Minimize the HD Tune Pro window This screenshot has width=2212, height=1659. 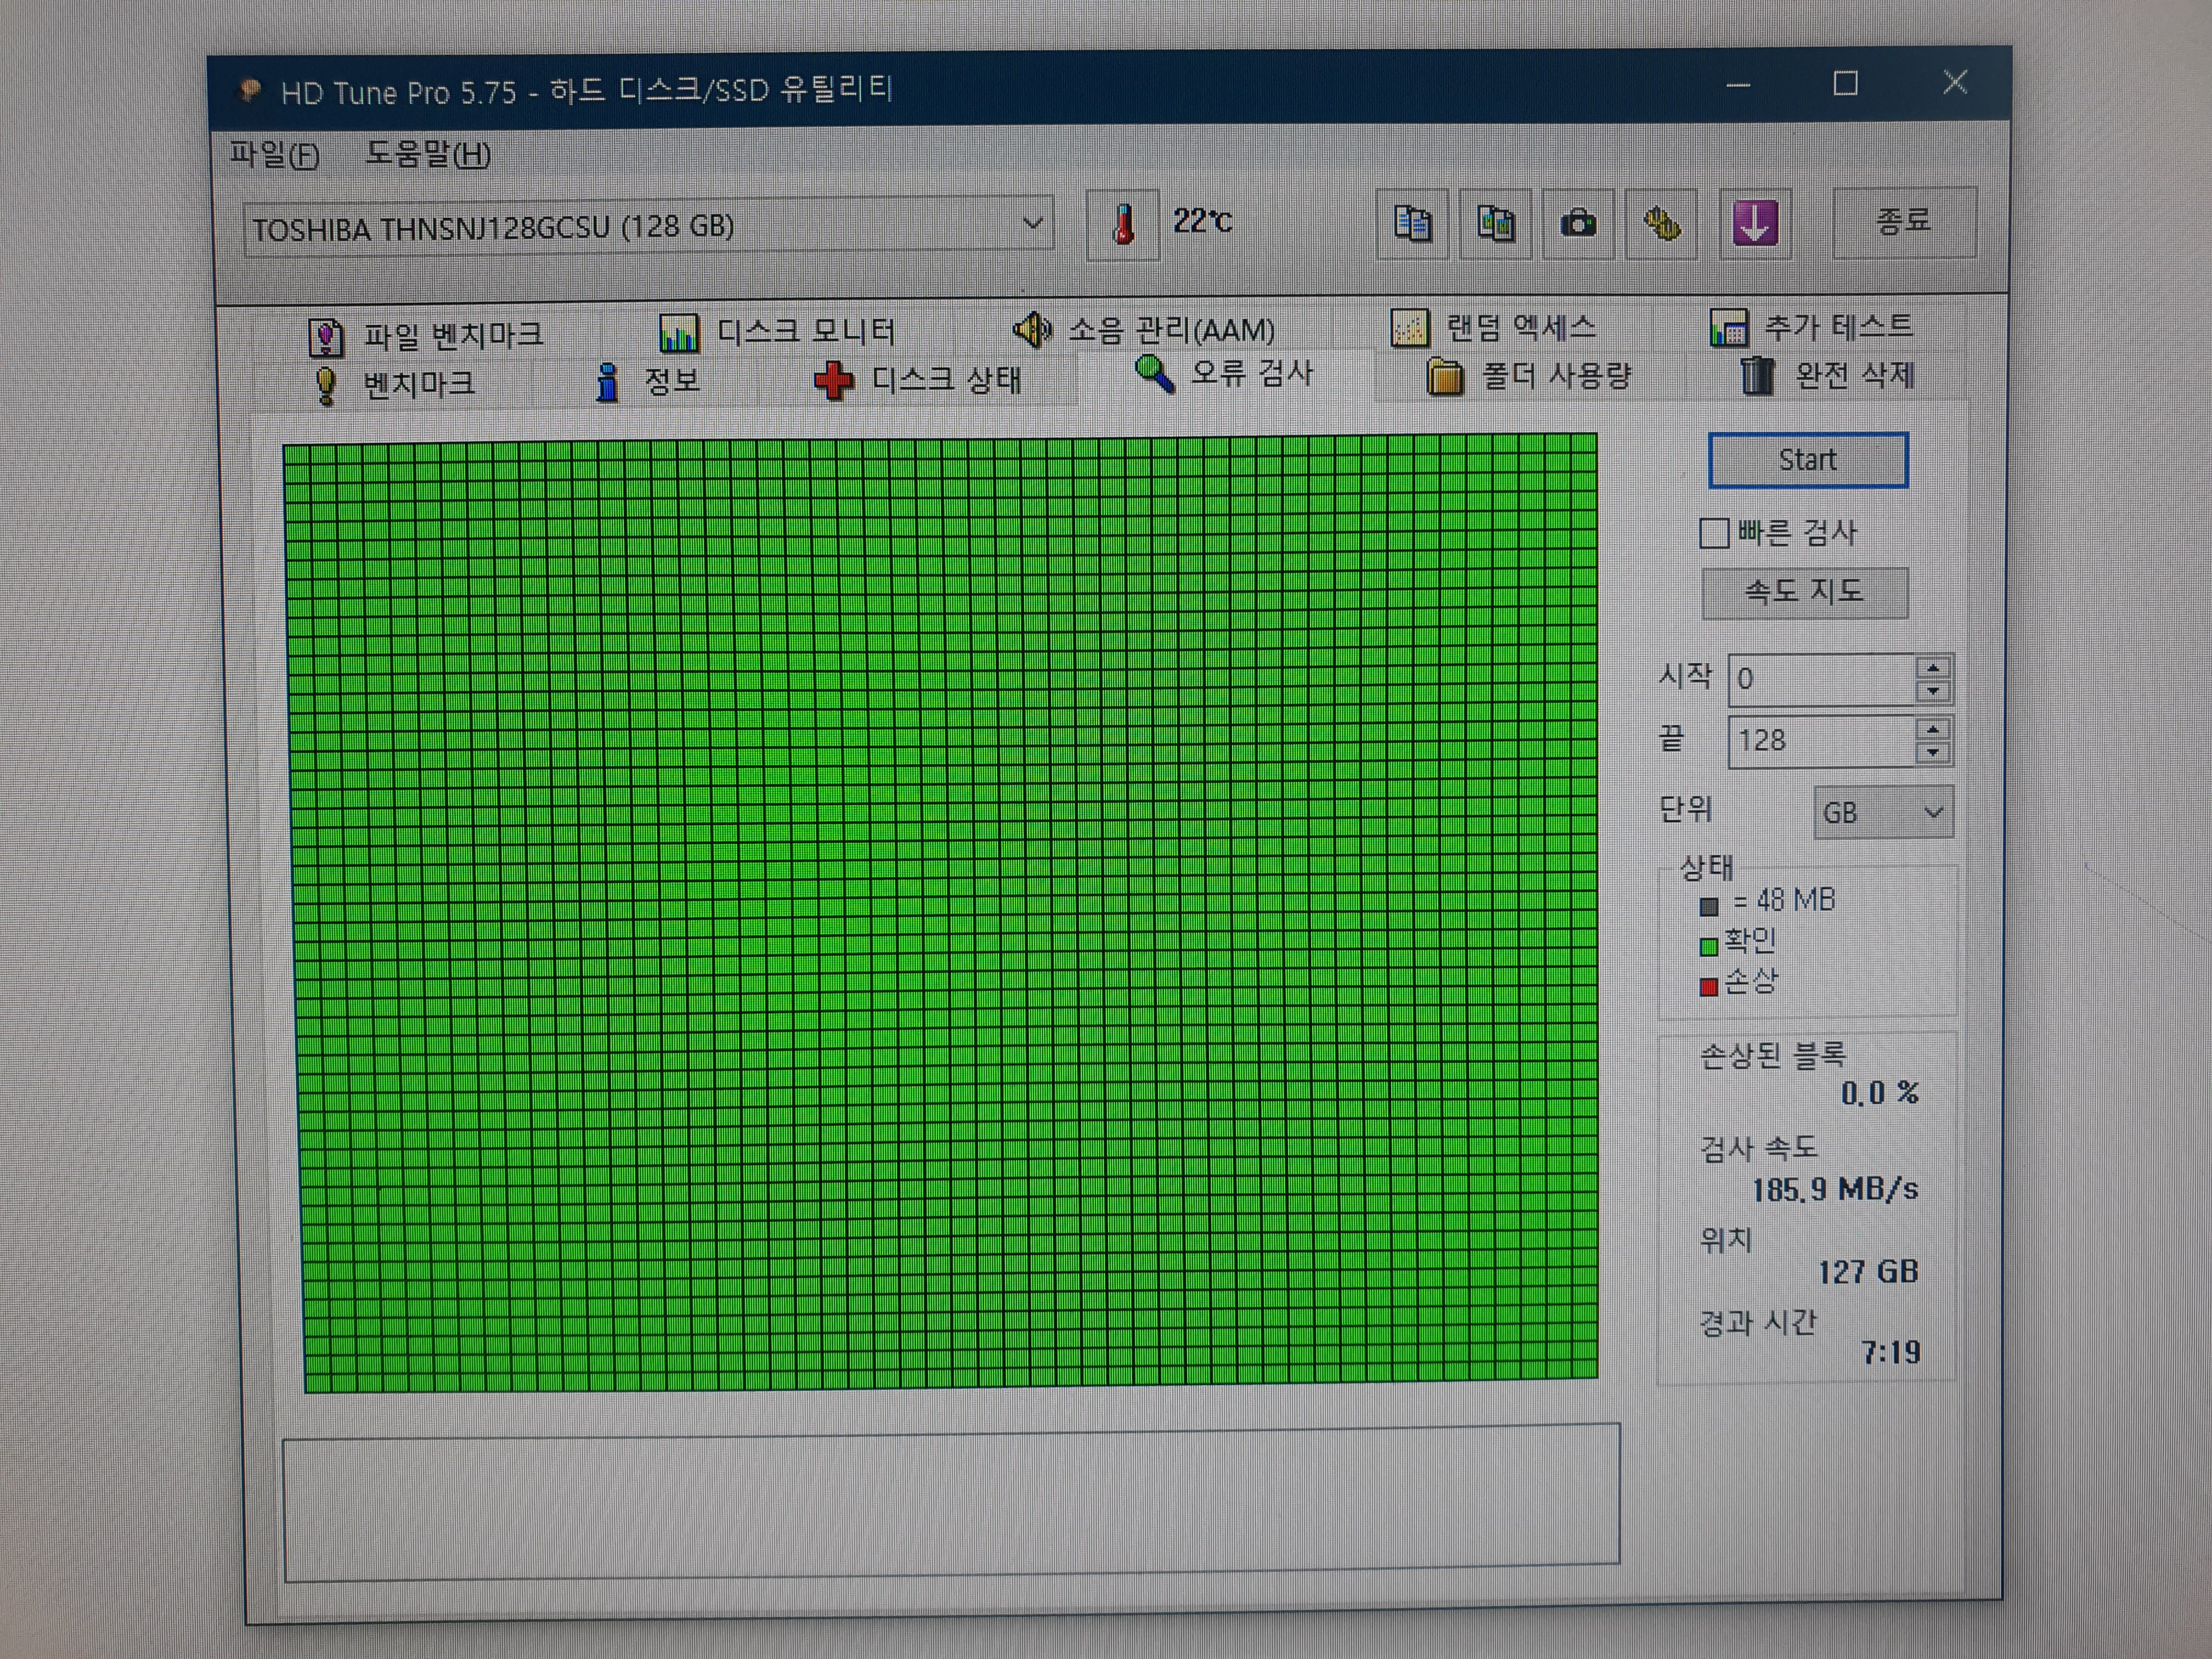click(x=1738, y=85)
